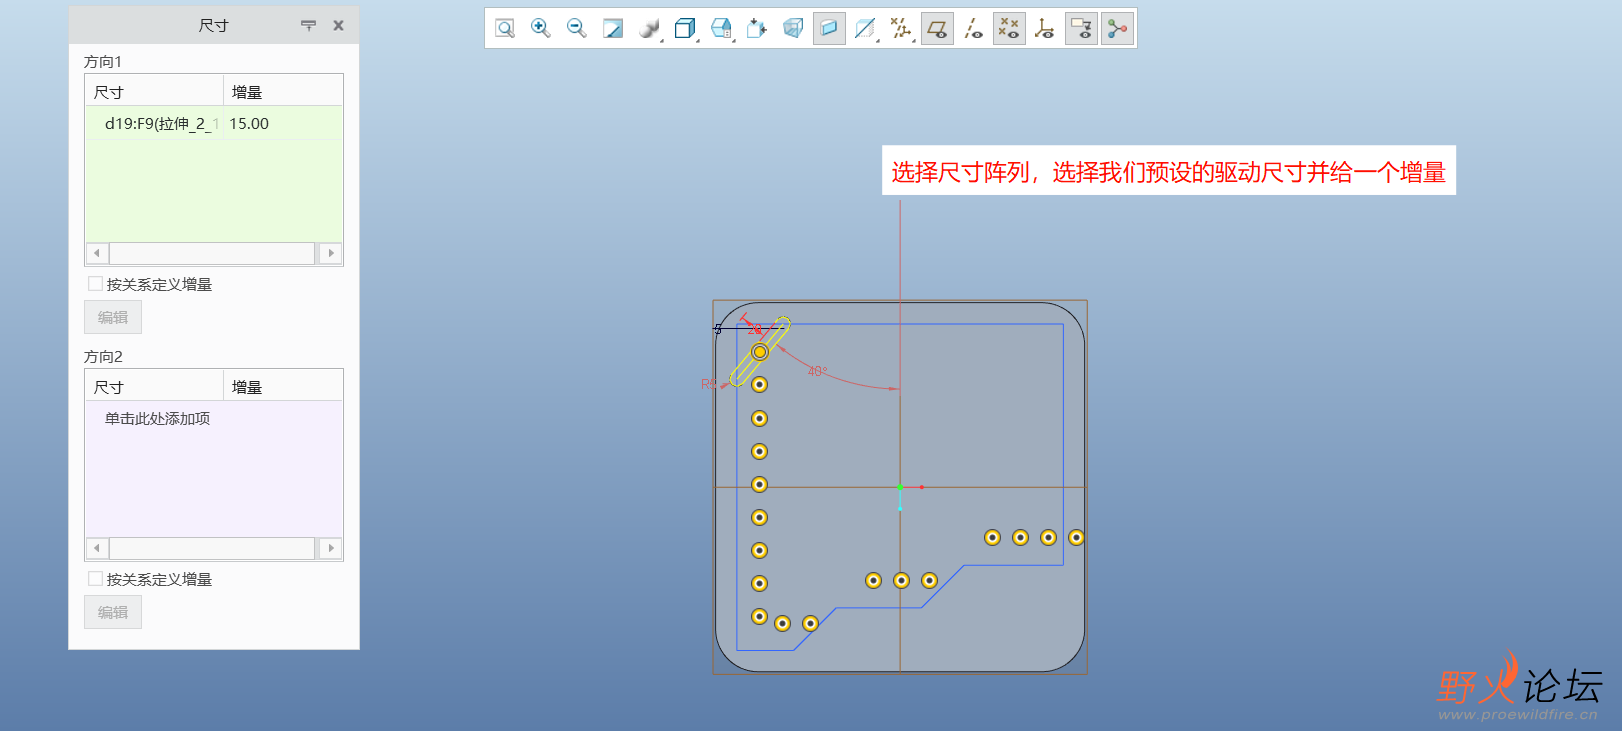Click direction 2 增量 column header
Screen dimensions: 1622x731
pos(283,387)
